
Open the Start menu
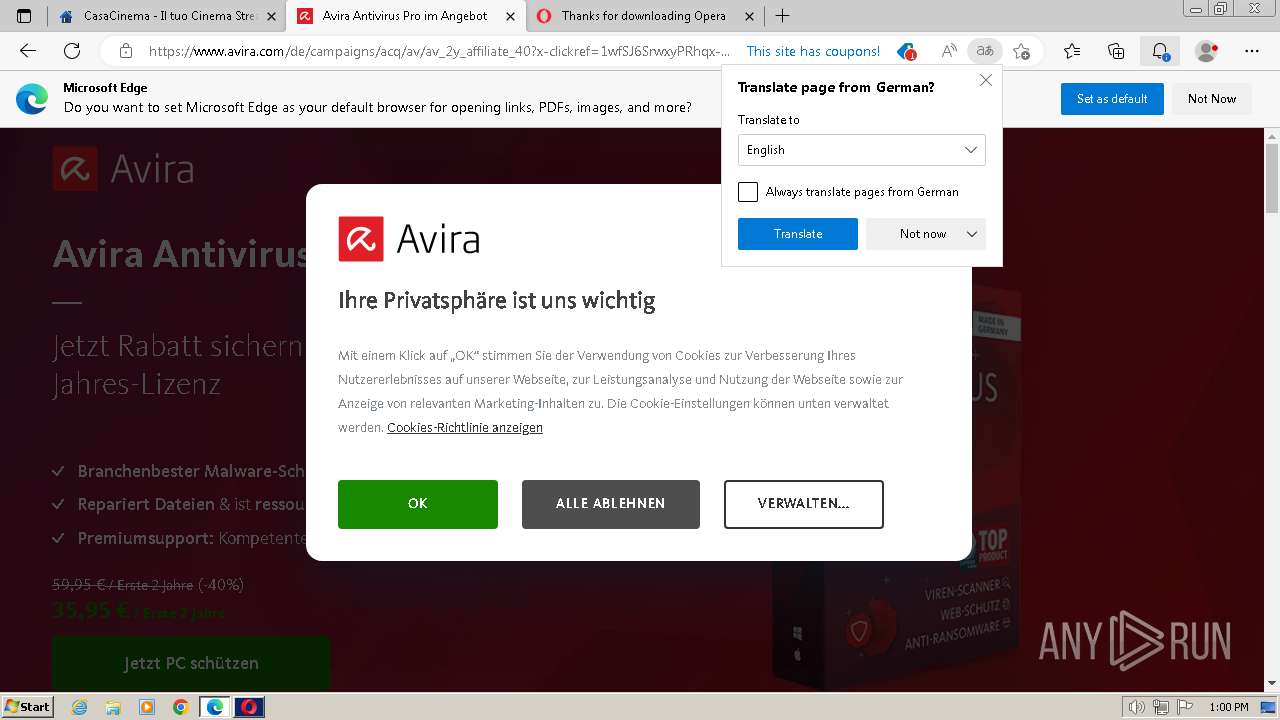click(28, 707)
